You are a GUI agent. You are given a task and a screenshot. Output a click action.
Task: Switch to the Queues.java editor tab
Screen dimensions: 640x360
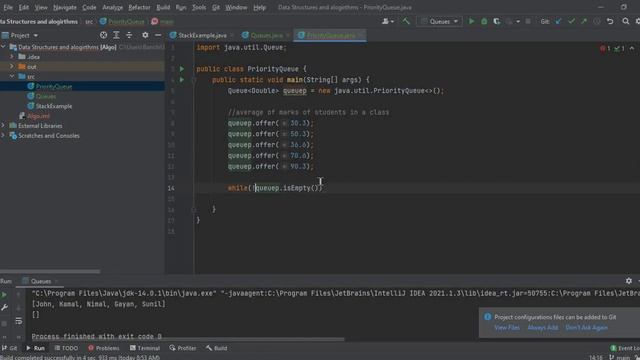point(265,36)
